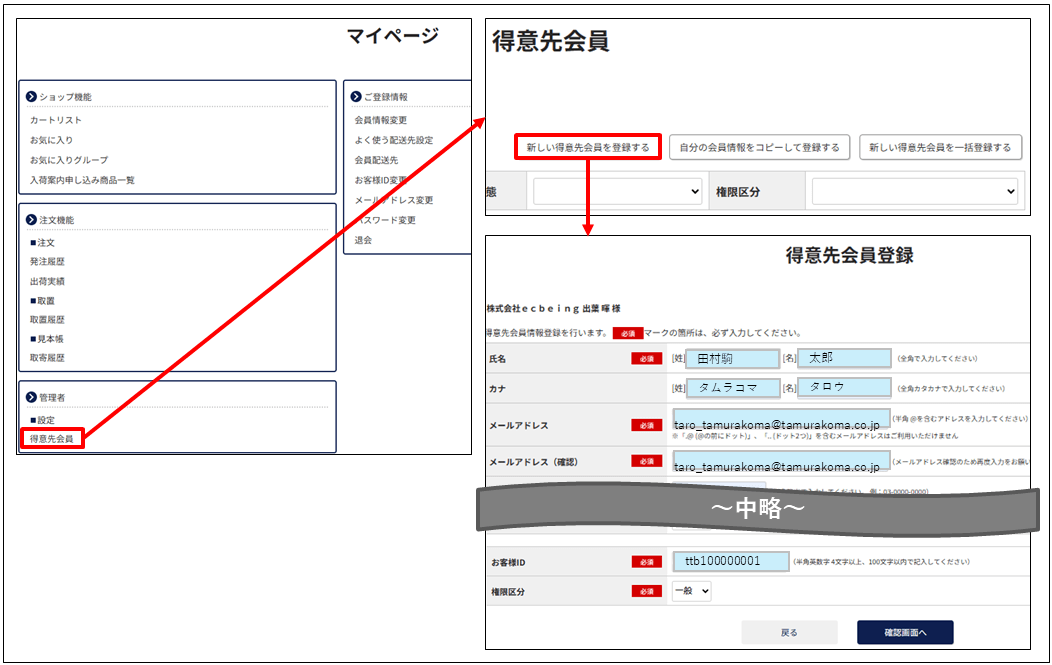Expand the 権限区分 filter dropdown
The image size is (1052, 665).
914,191
